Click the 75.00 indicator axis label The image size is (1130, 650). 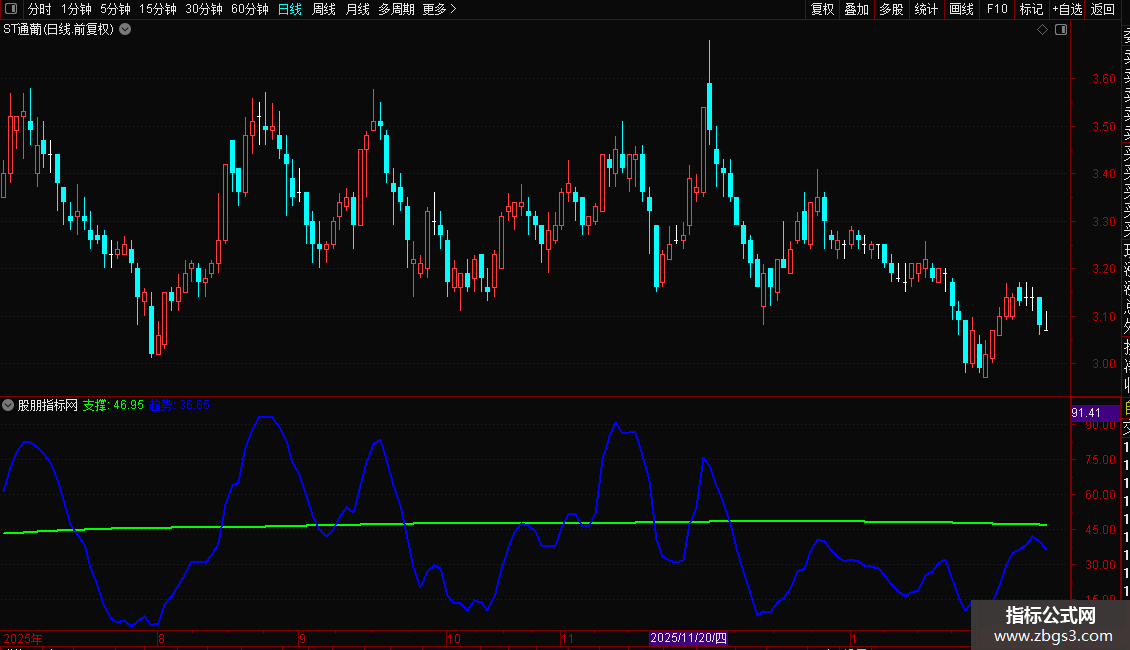pyautogui.click(x=1100, y=460)
